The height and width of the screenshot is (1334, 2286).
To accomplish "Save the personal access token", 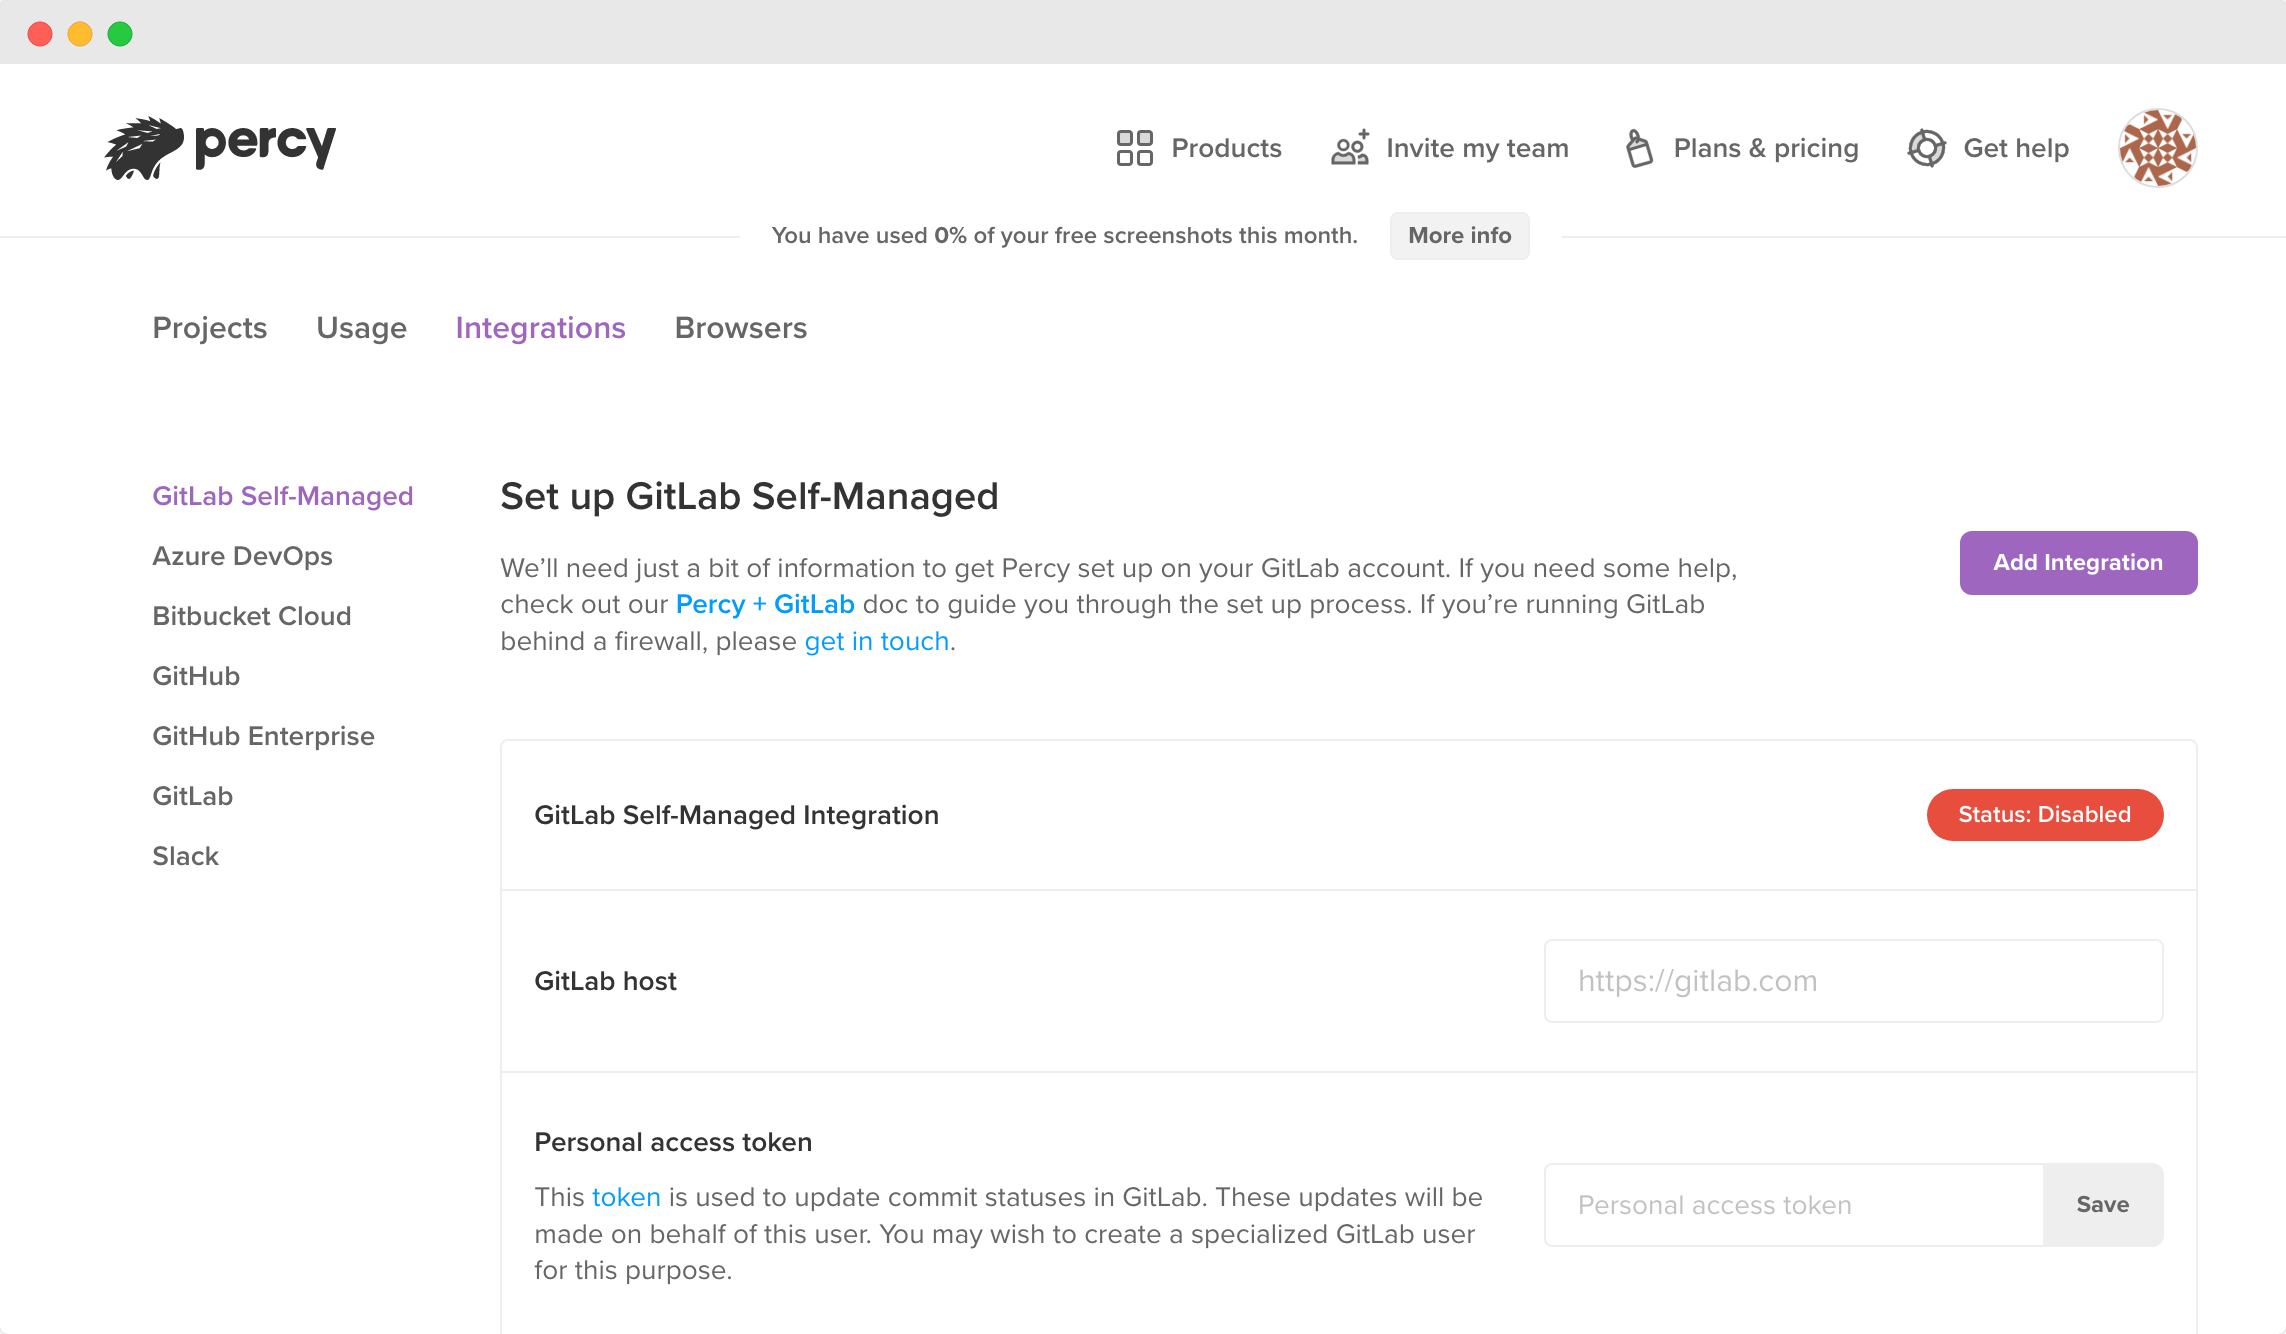I will tap(2102, 1205).
